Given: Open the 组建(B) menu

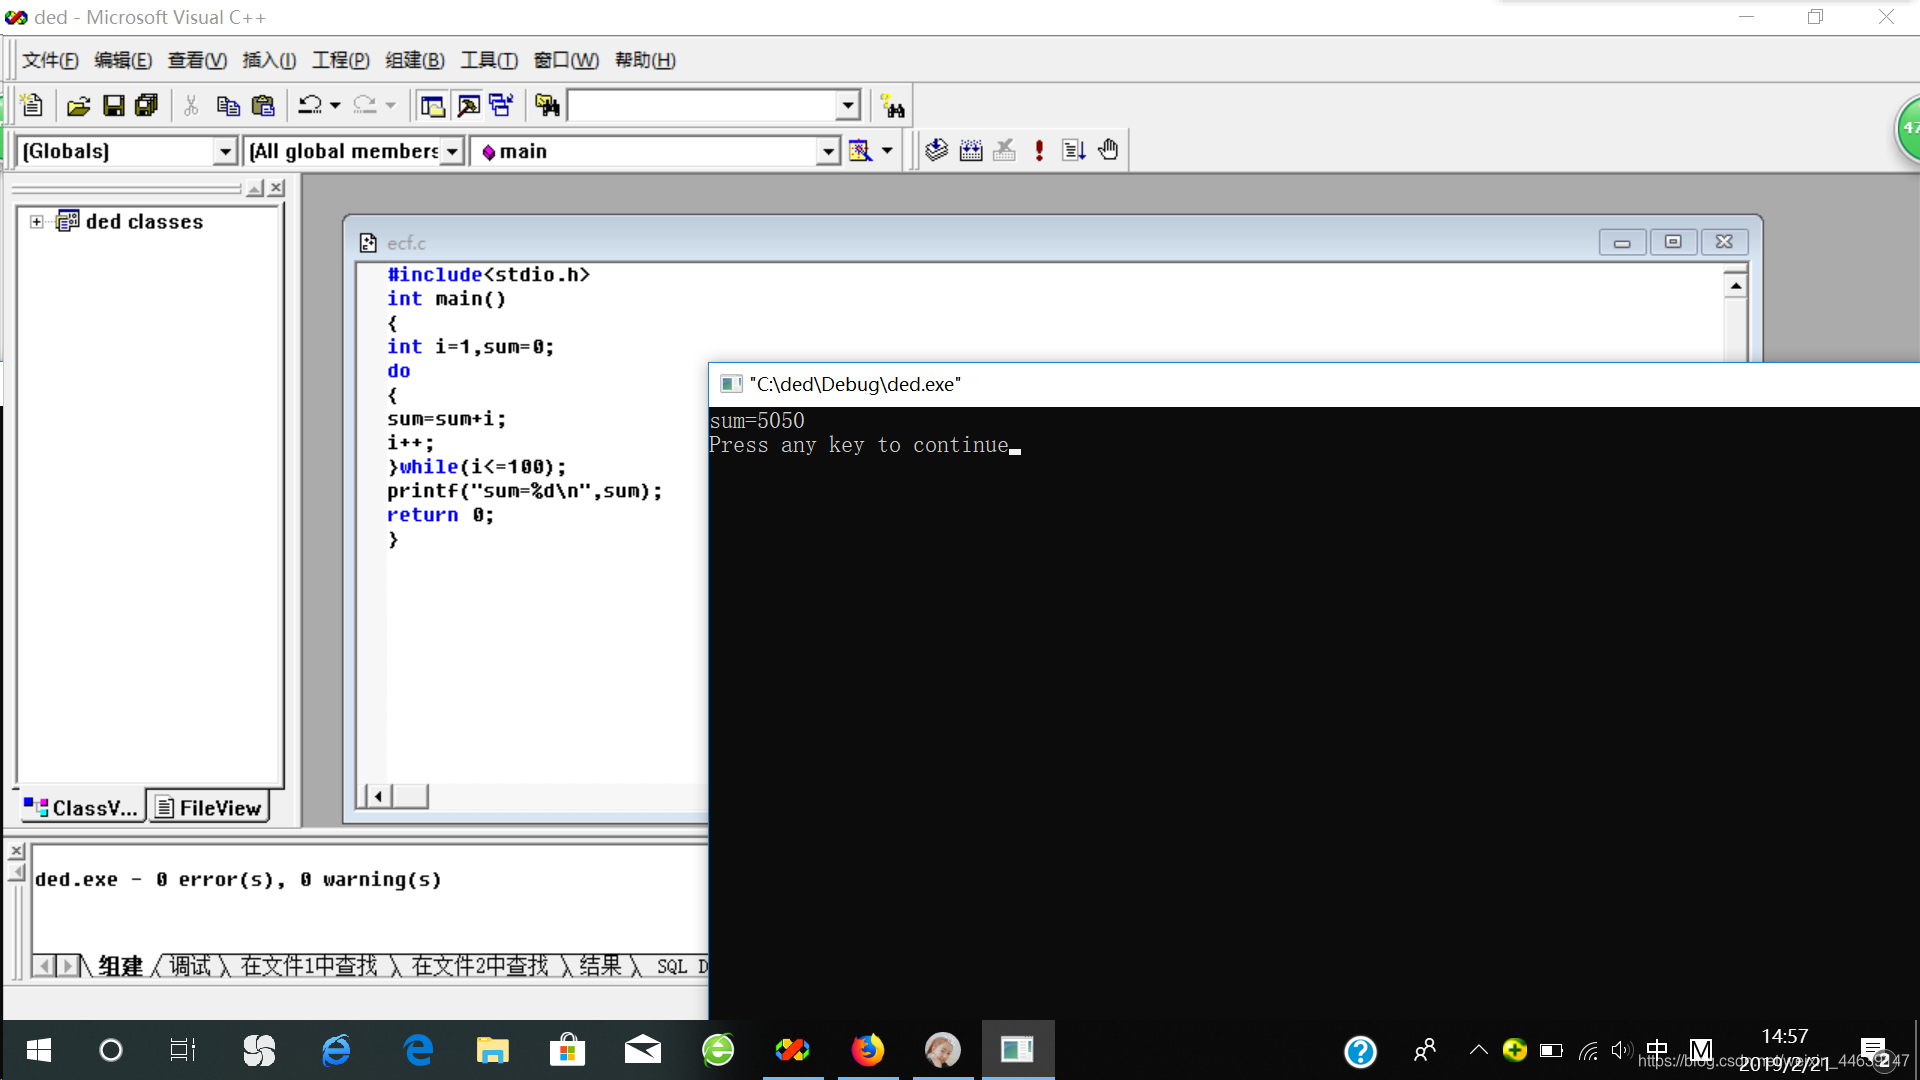Looking at the screenshot, I should point(415,60).
